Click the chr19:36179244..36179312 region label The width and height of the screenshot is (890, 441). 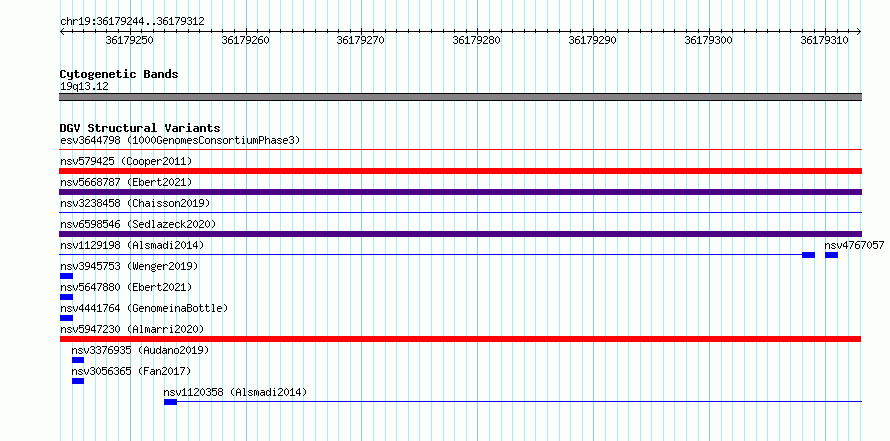click(x=132, y=22)
